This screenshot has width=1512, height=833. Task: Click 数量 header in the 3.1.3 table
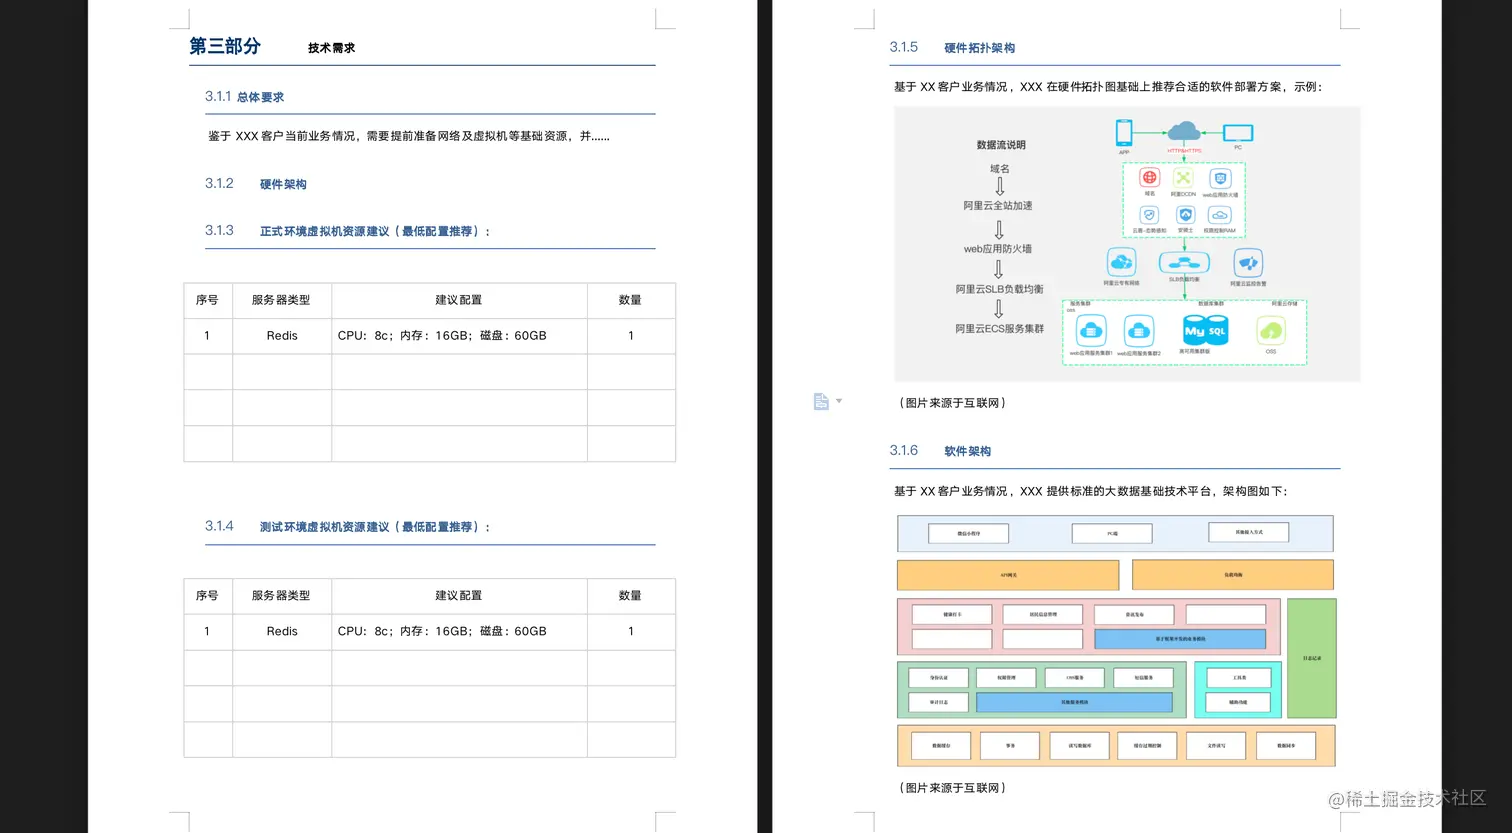(x=630, y=300)
